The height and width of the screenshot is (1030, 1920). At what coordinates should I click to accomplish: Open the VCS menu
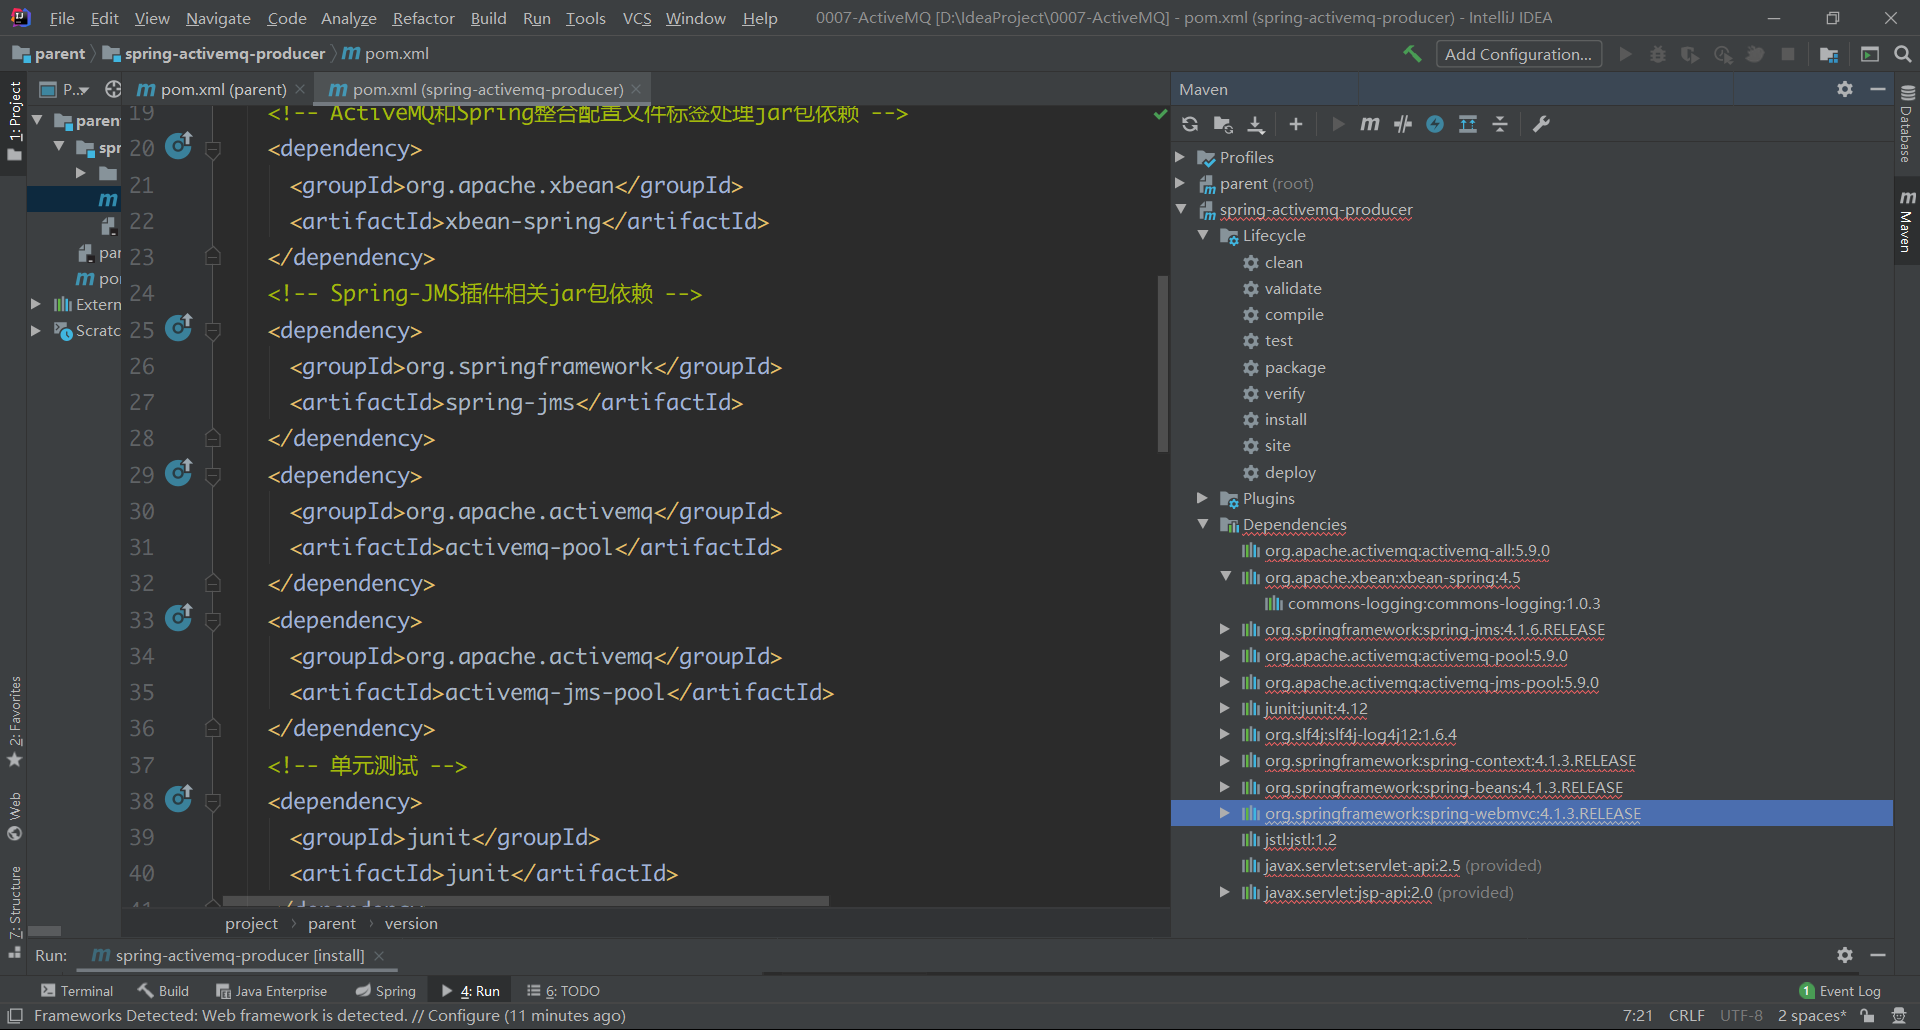637,18
